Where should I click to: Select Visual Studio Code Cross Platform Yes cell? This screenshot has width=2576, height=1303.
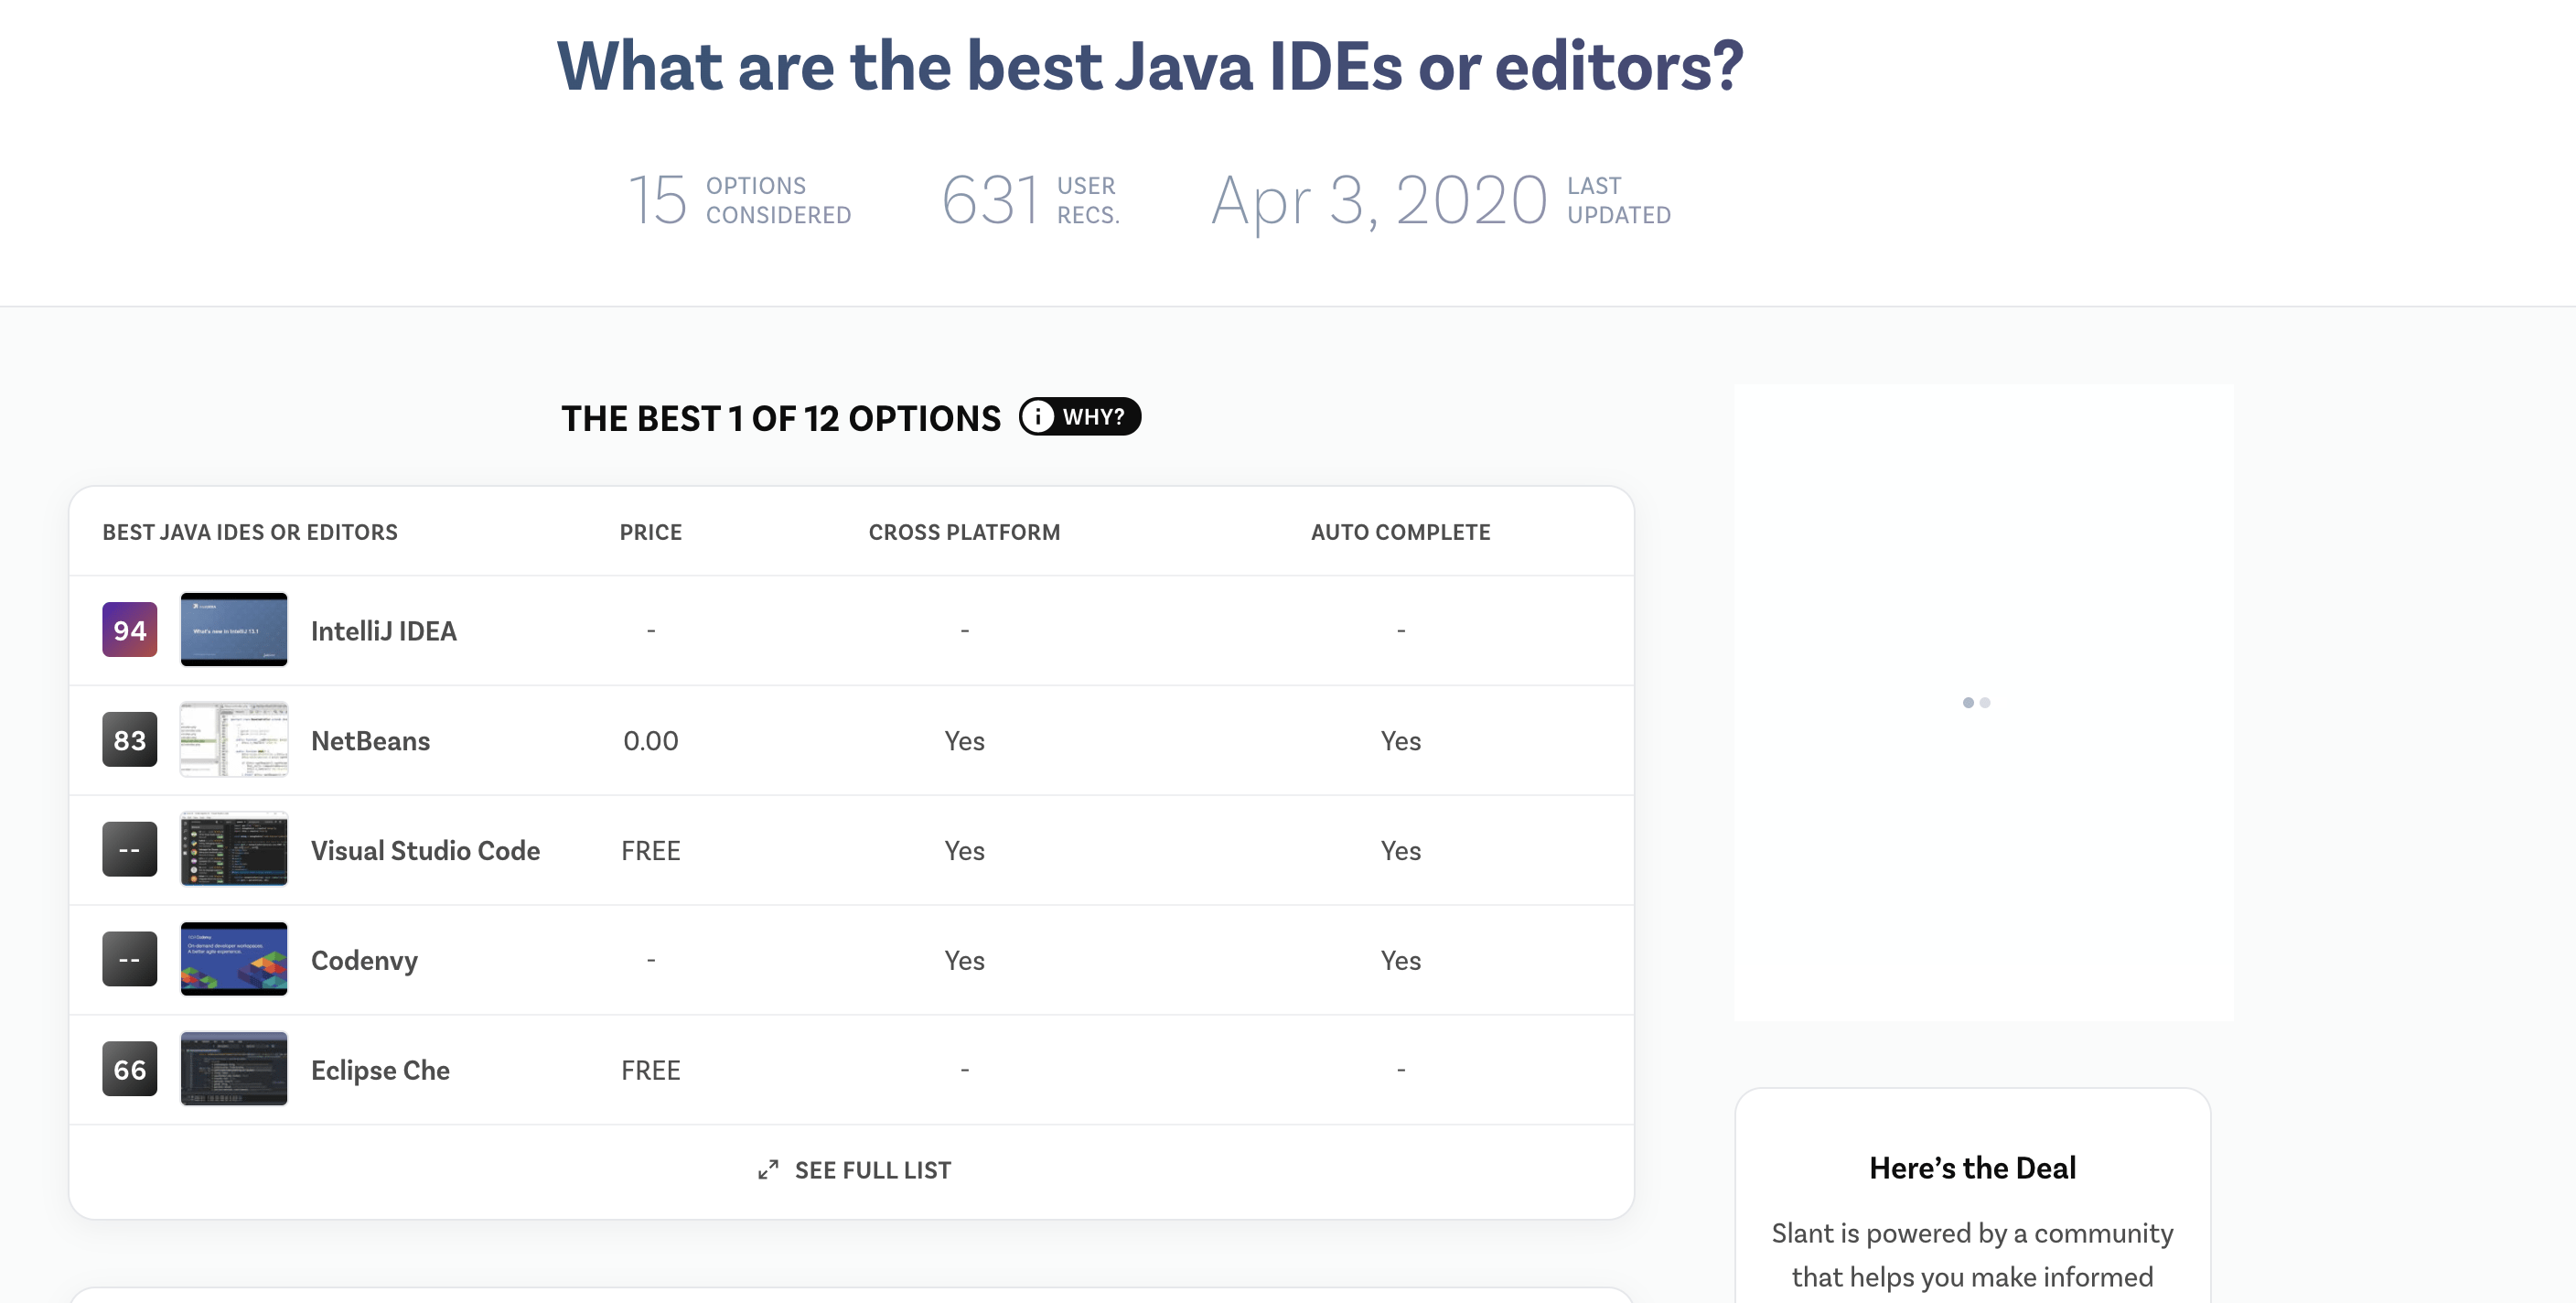pyautogui.click(x=965, y=851)
